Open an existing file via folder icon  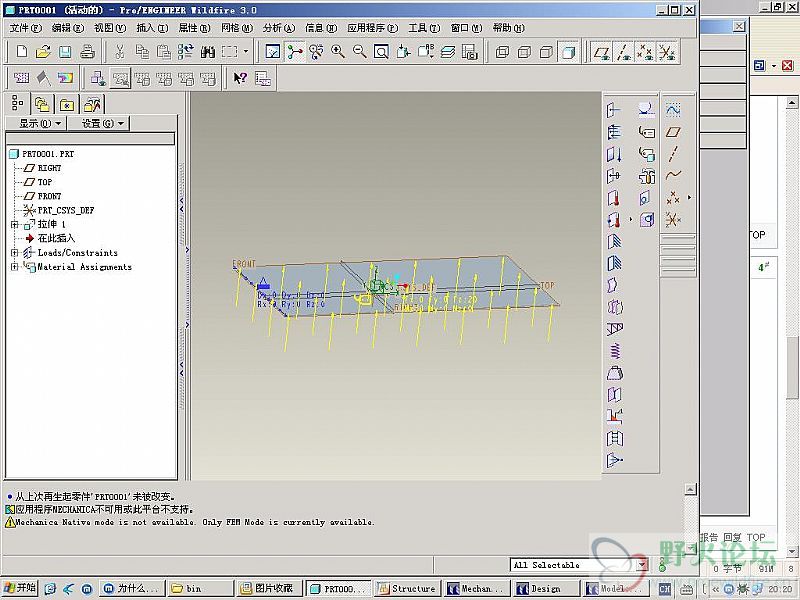(43, 52)
